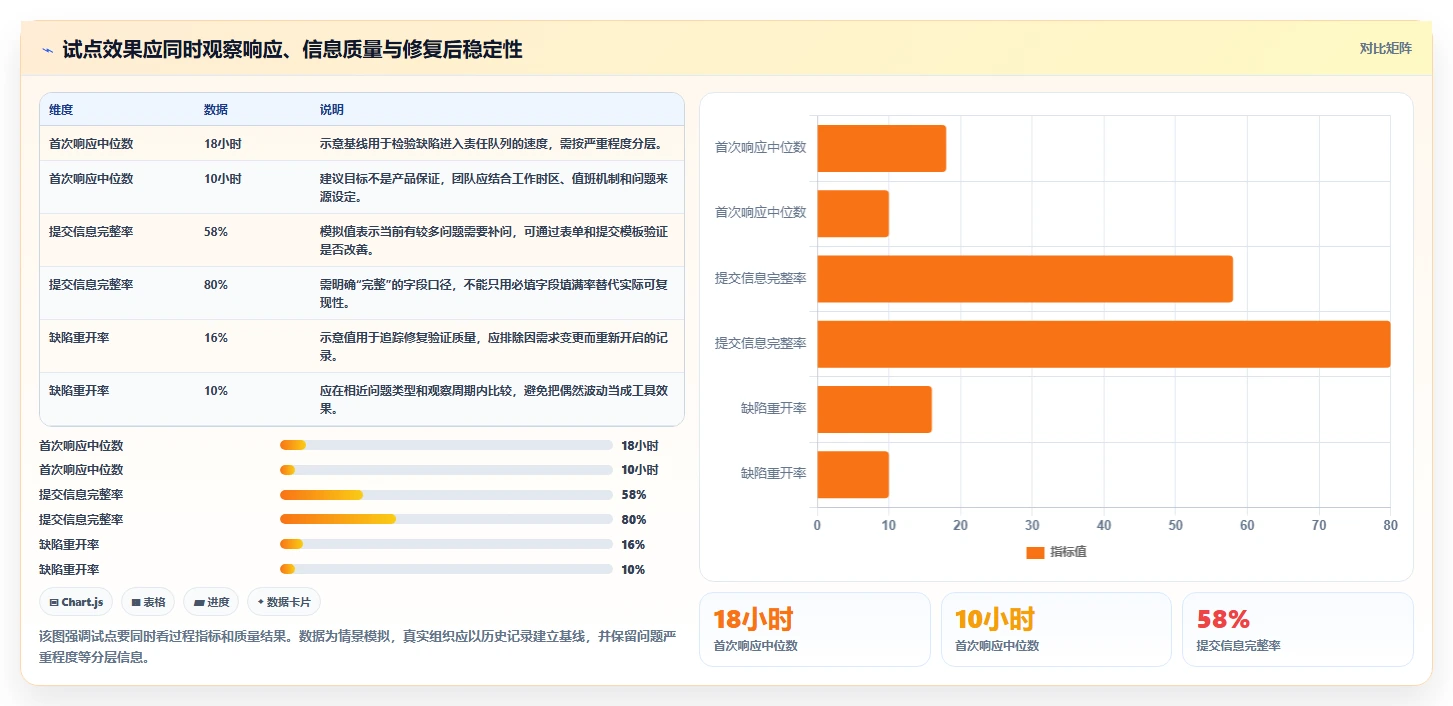The height and width of the screenshot is (706, 1453).
Task: Click the orange legend swatch for 指标值
Action: coord(1035,553)
